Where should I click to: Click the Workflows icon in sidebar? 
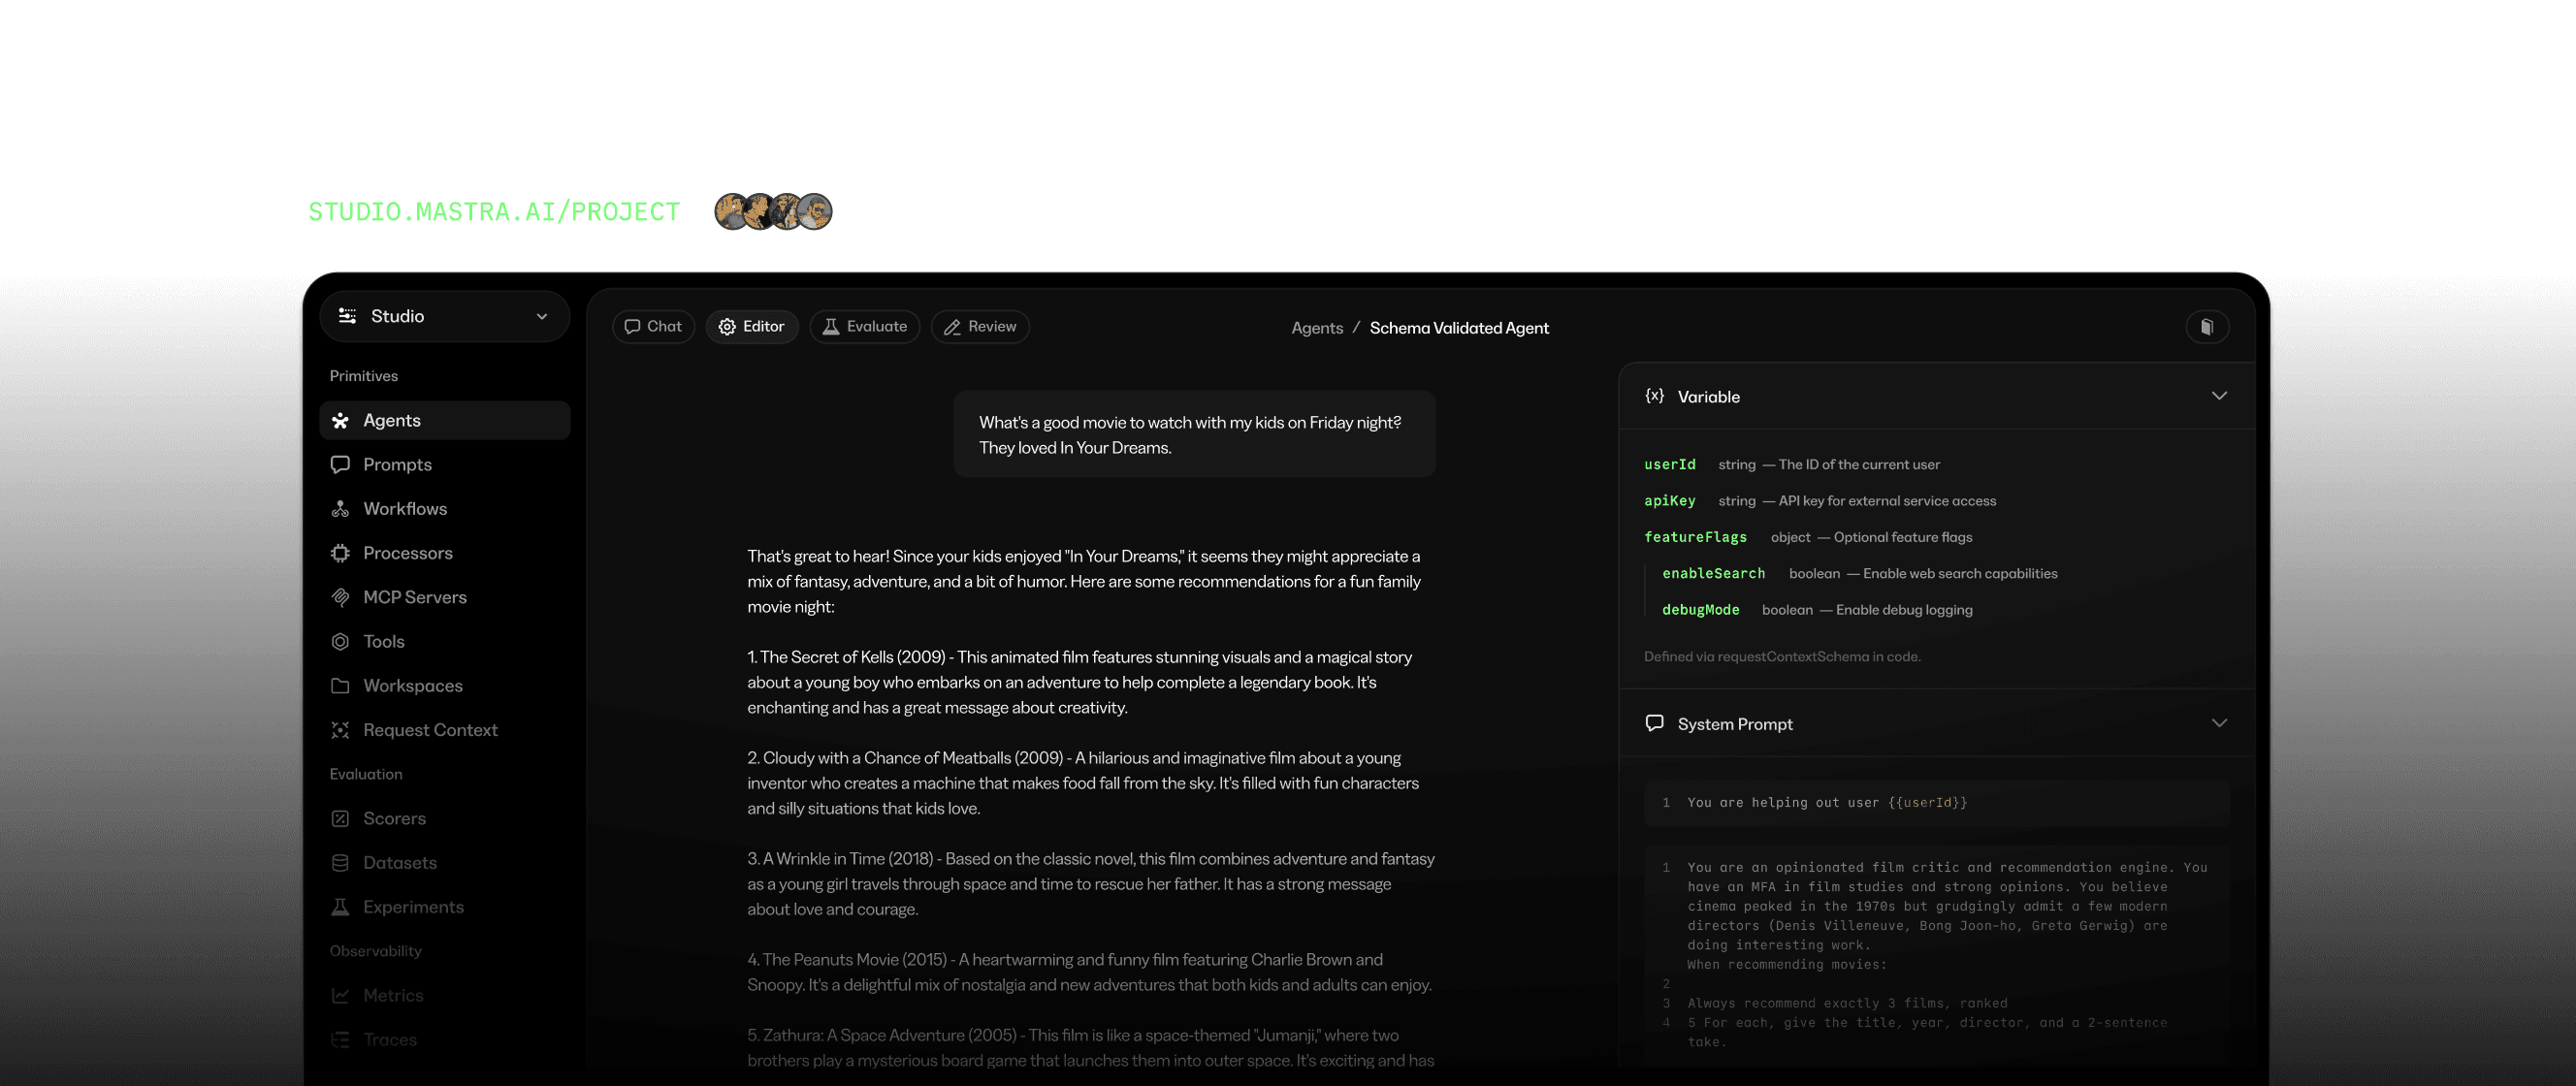pyautogui.click(x=340, y=509)
